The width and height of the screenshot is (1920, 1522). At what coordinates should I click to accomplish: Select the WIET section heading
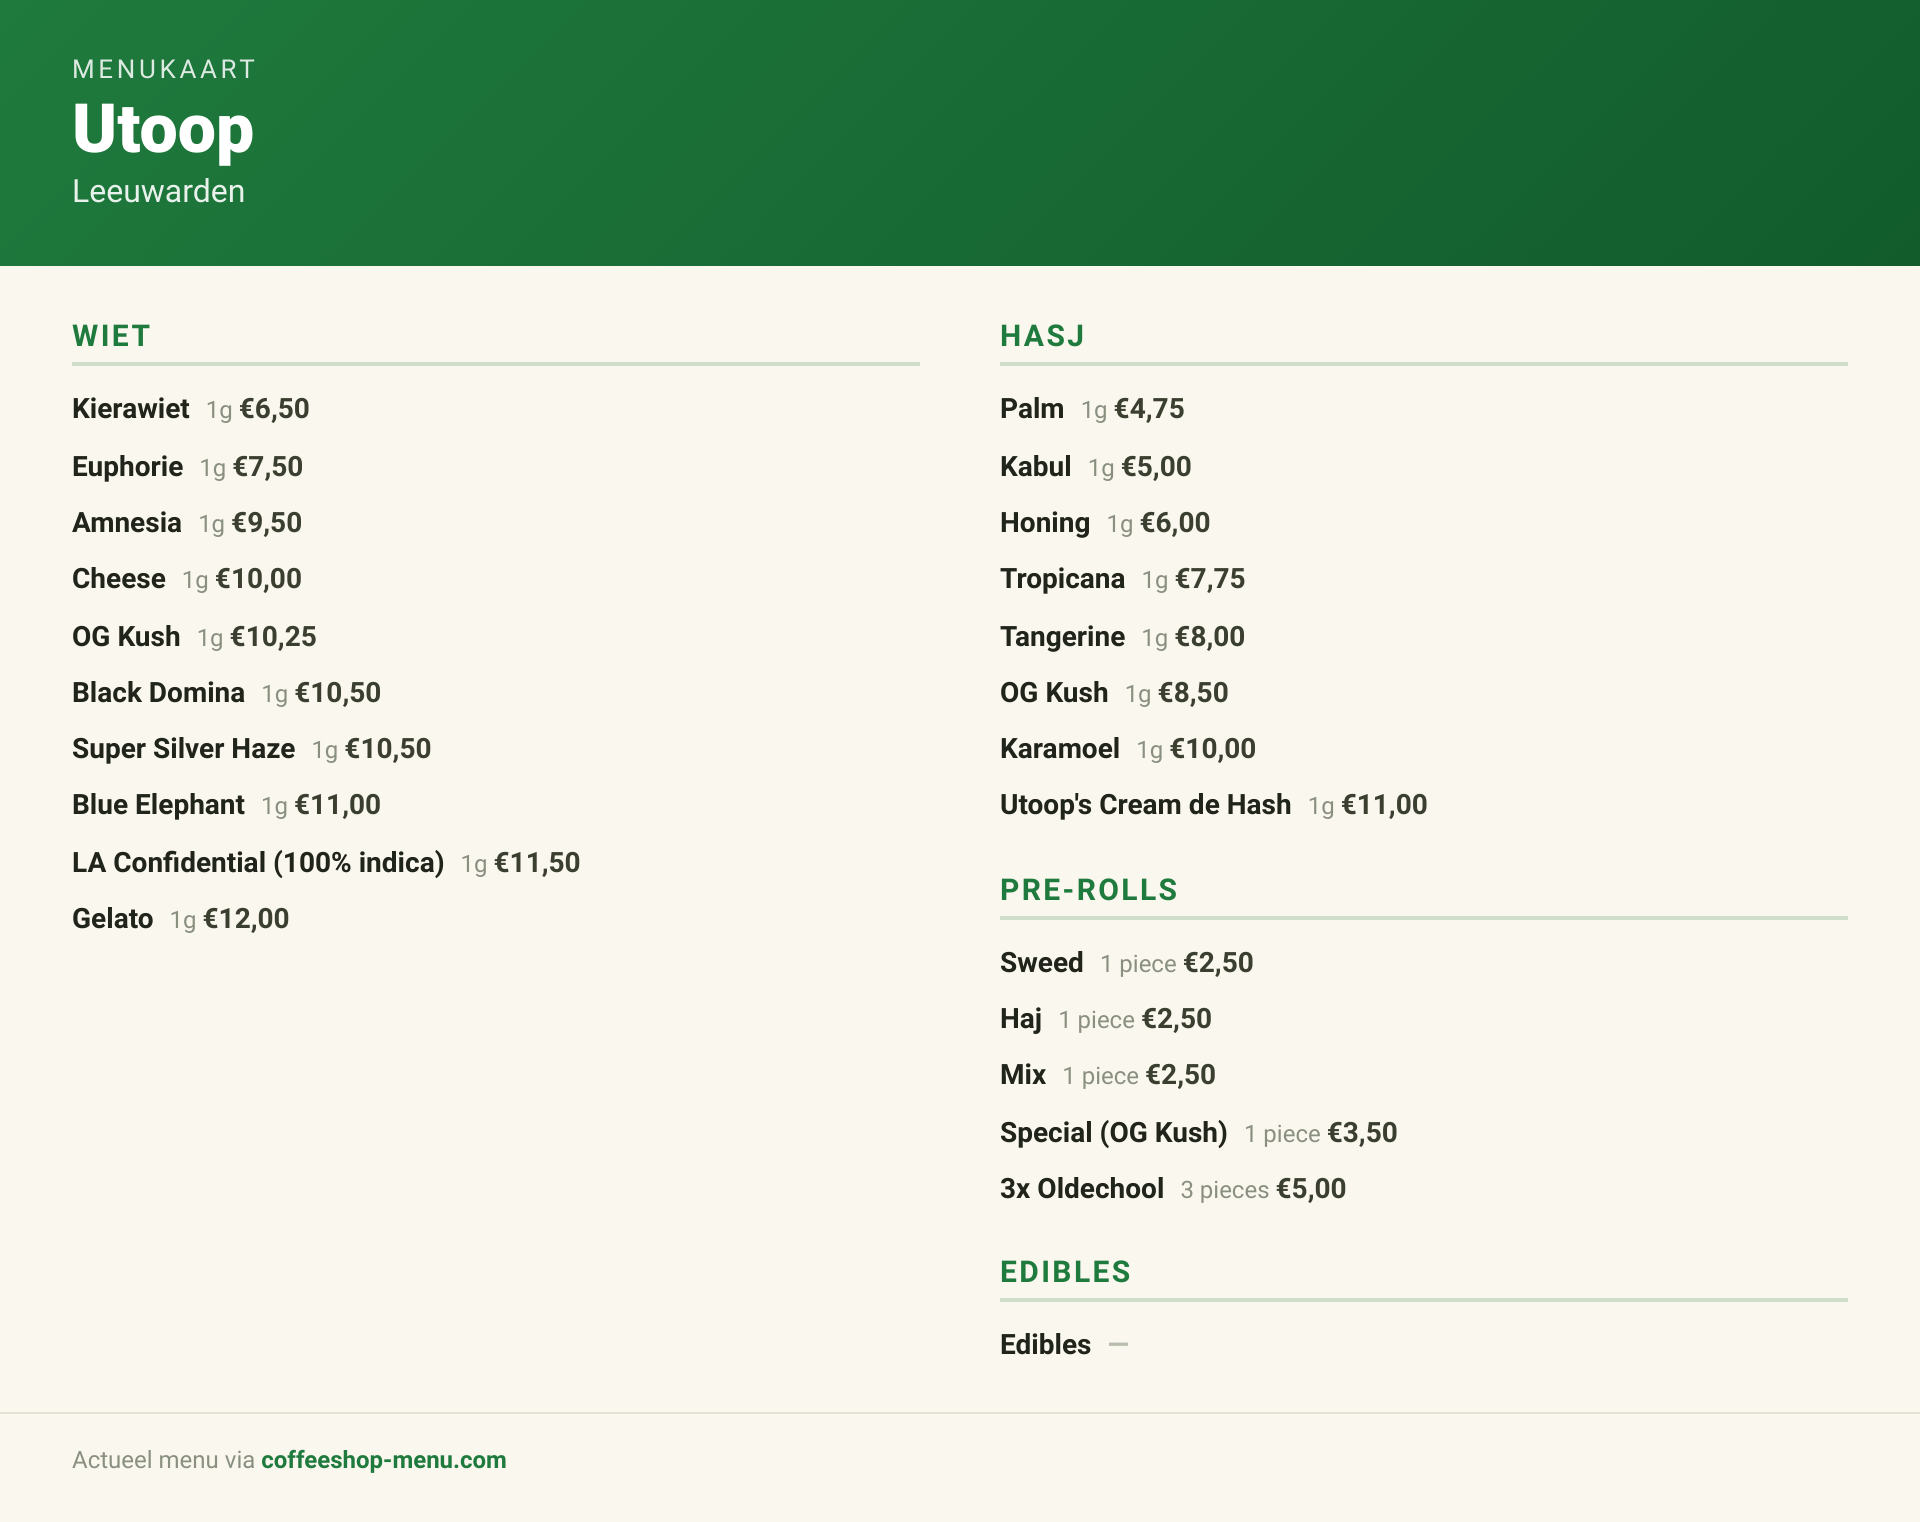[111, 336]
